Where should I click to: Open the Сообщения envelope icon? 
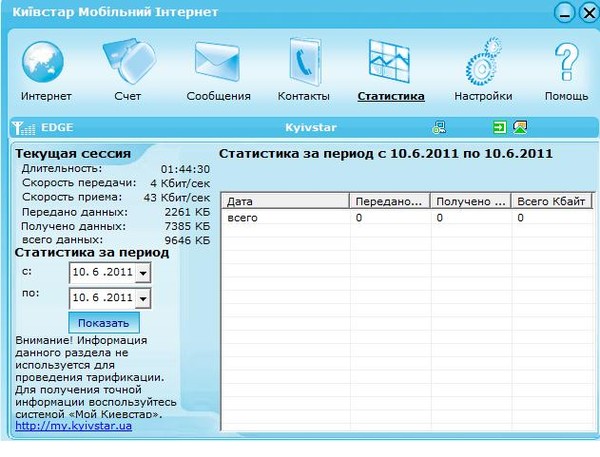pos(217,62)
